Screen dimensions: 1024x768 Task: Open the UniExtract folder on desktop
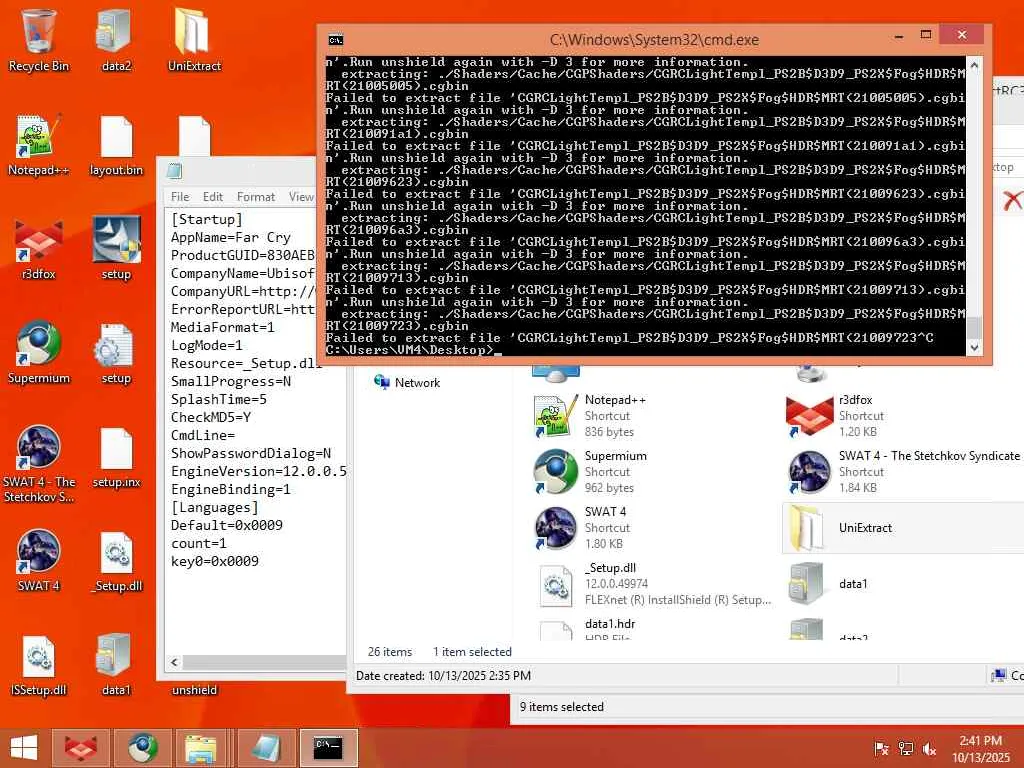click(194, 40)
